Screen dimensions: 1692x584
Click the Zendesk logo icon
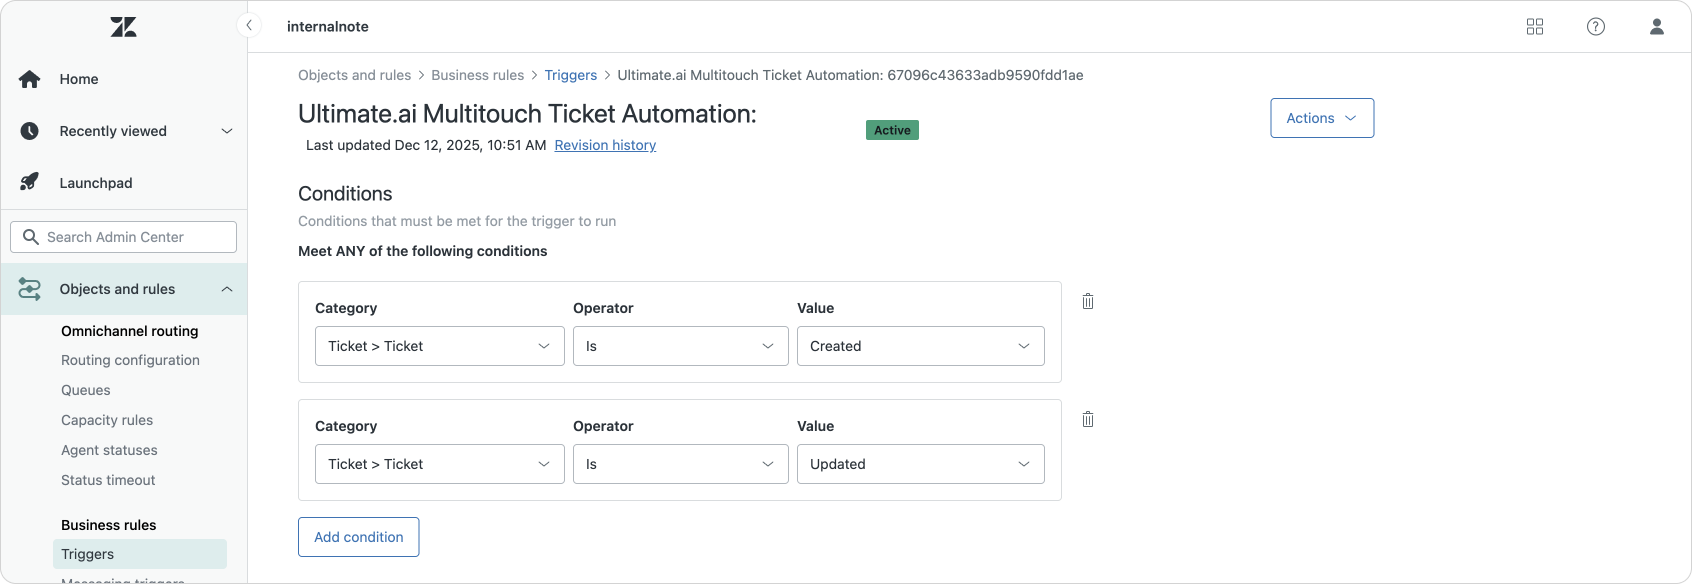coord(124,27)
